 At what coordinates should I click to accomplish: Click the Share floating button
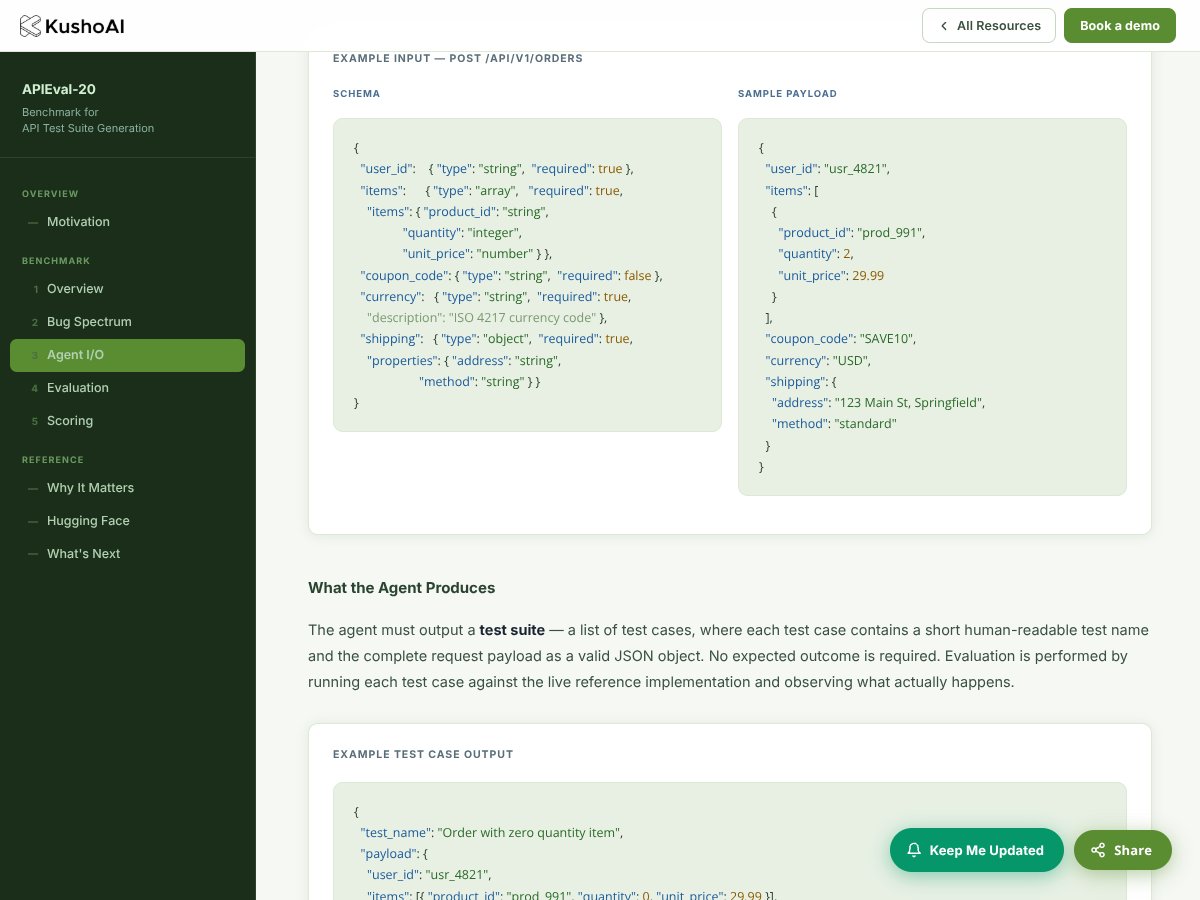click(x=1123, y=850)
